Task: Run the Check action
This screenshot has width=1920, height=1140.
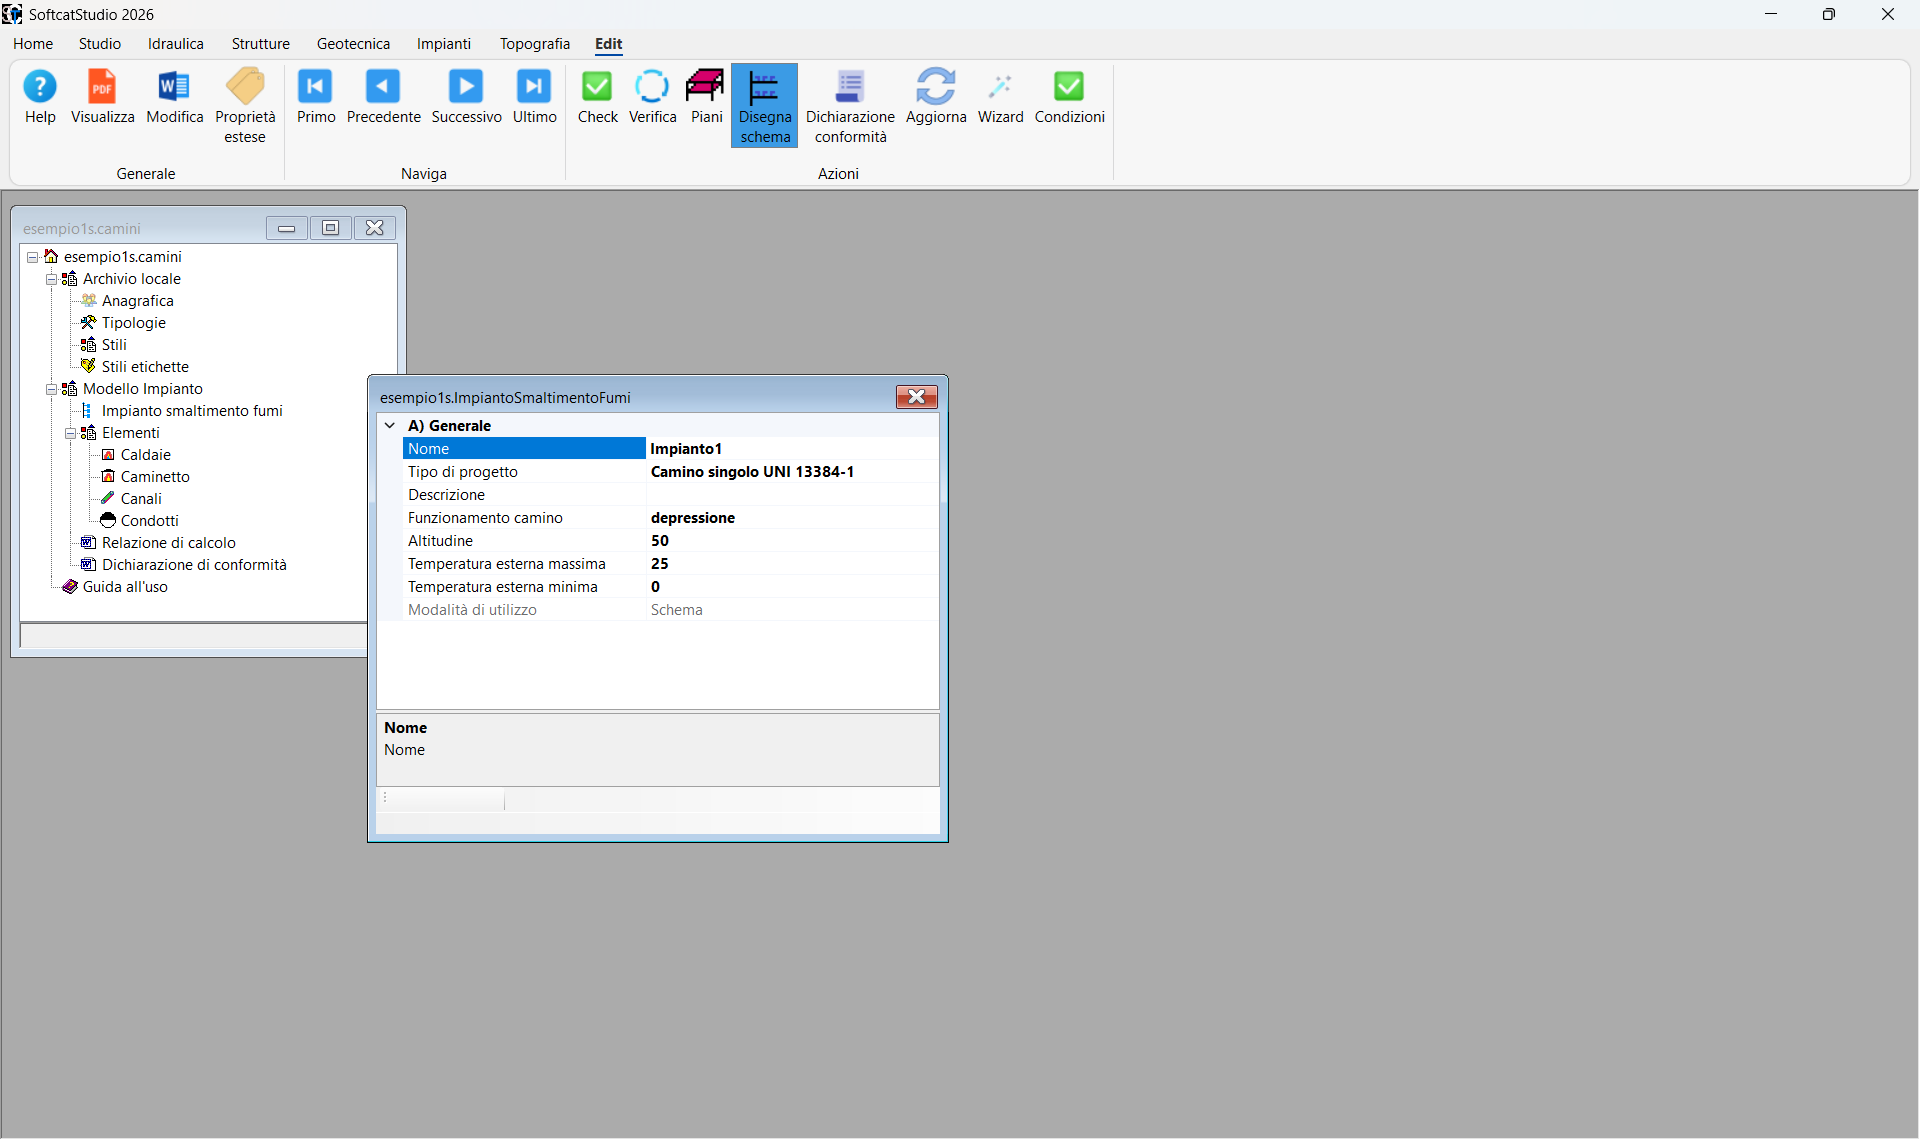Action: 597,96
